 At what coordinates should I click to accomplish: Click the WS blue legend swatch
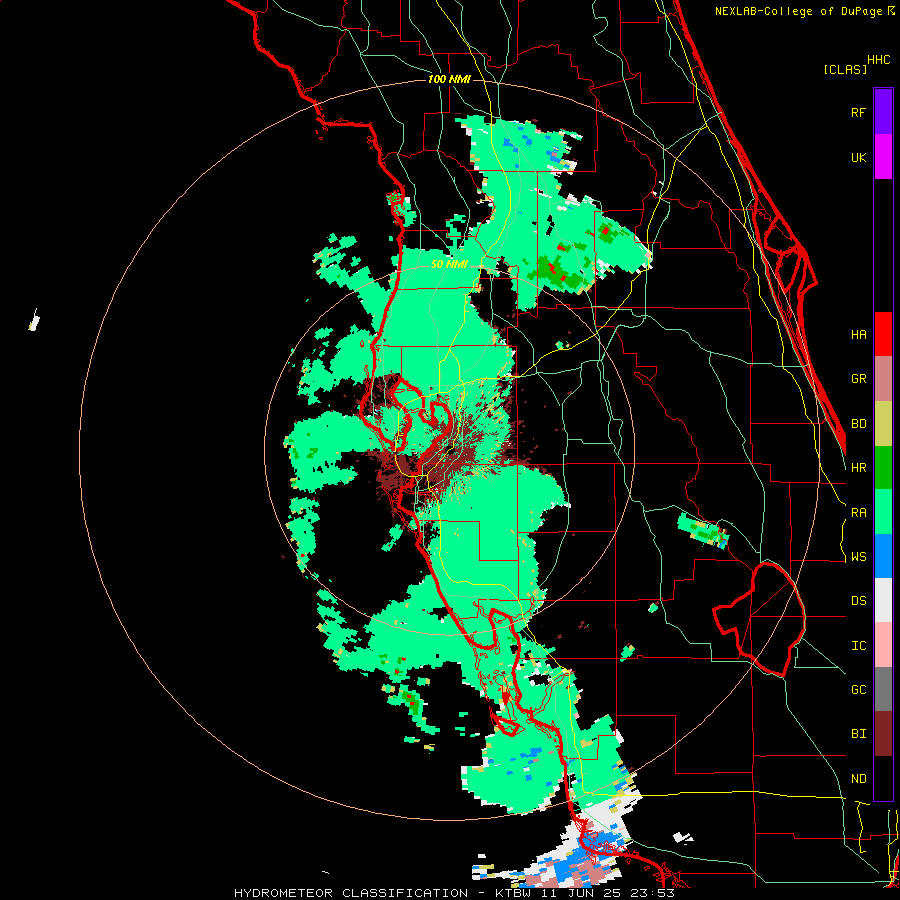tap(883, 556)
